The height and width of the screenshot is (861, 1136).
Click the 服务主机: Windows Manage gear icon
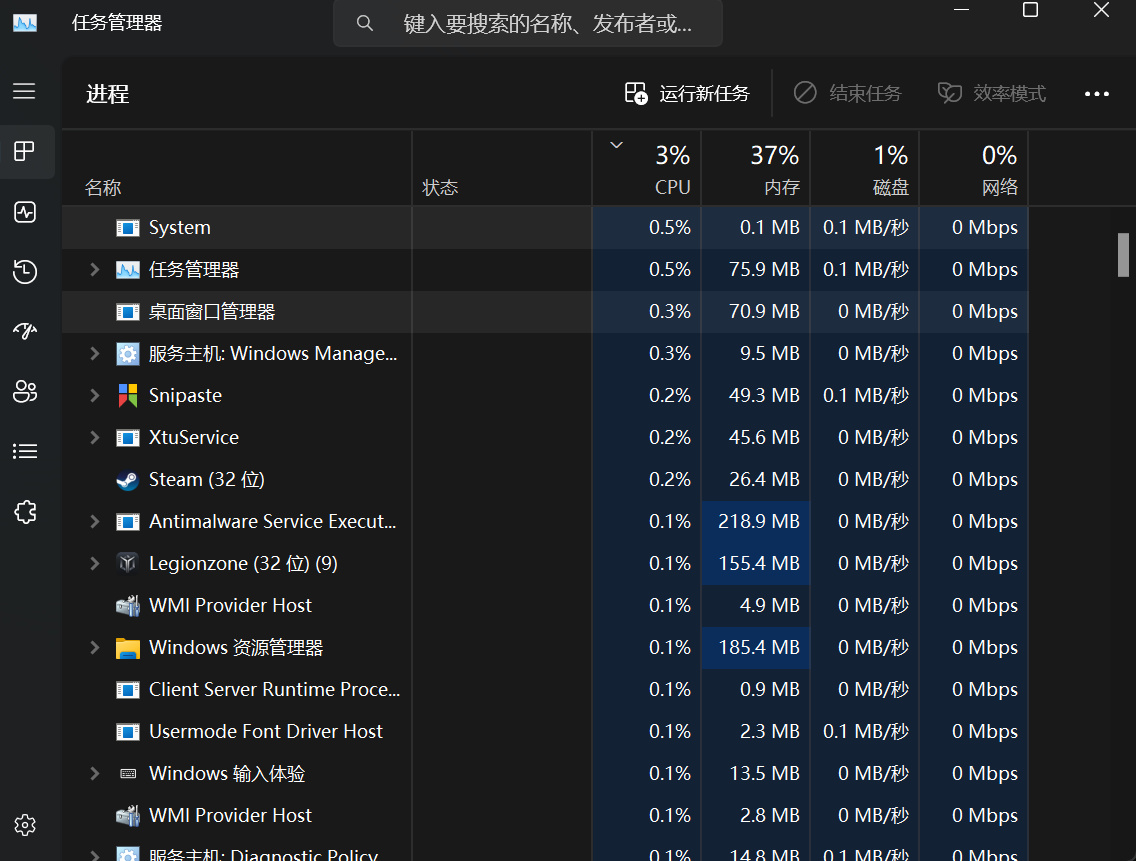[x=128, y=354]
